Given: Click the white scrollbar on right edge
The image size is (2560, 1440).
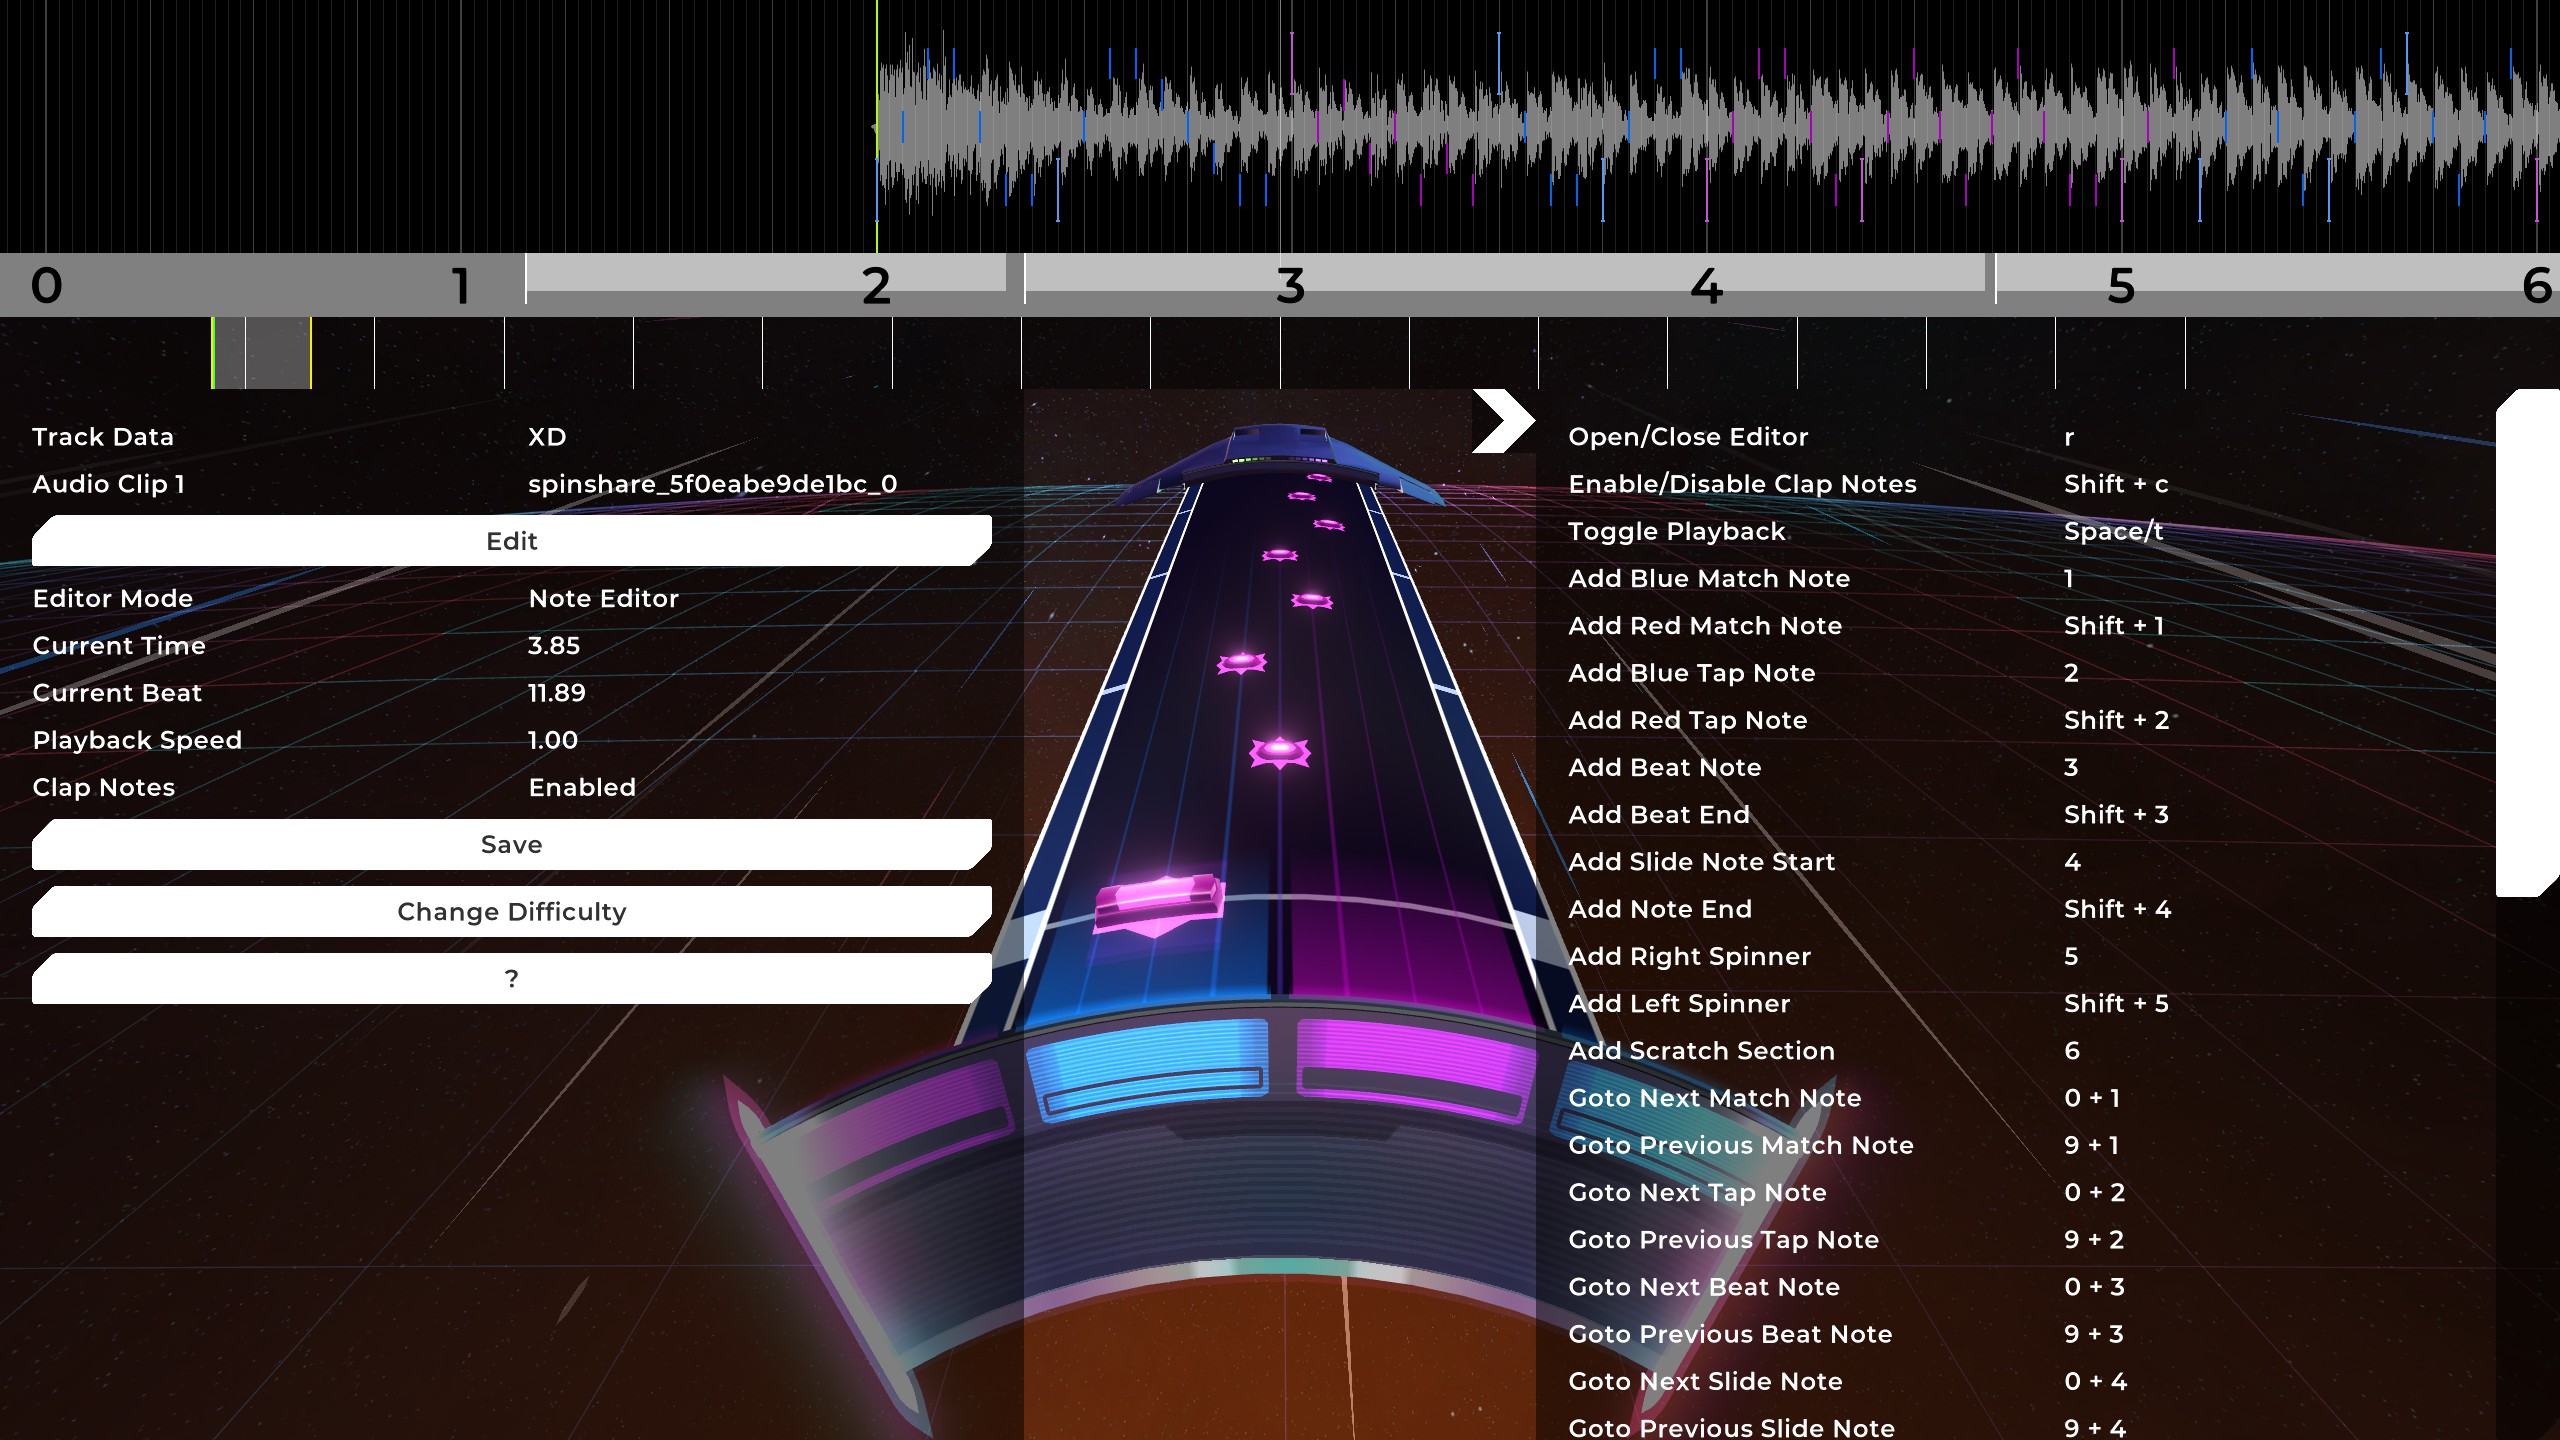Looking at the screenshot, I should pyautogui.click(x=2527, y=643).
